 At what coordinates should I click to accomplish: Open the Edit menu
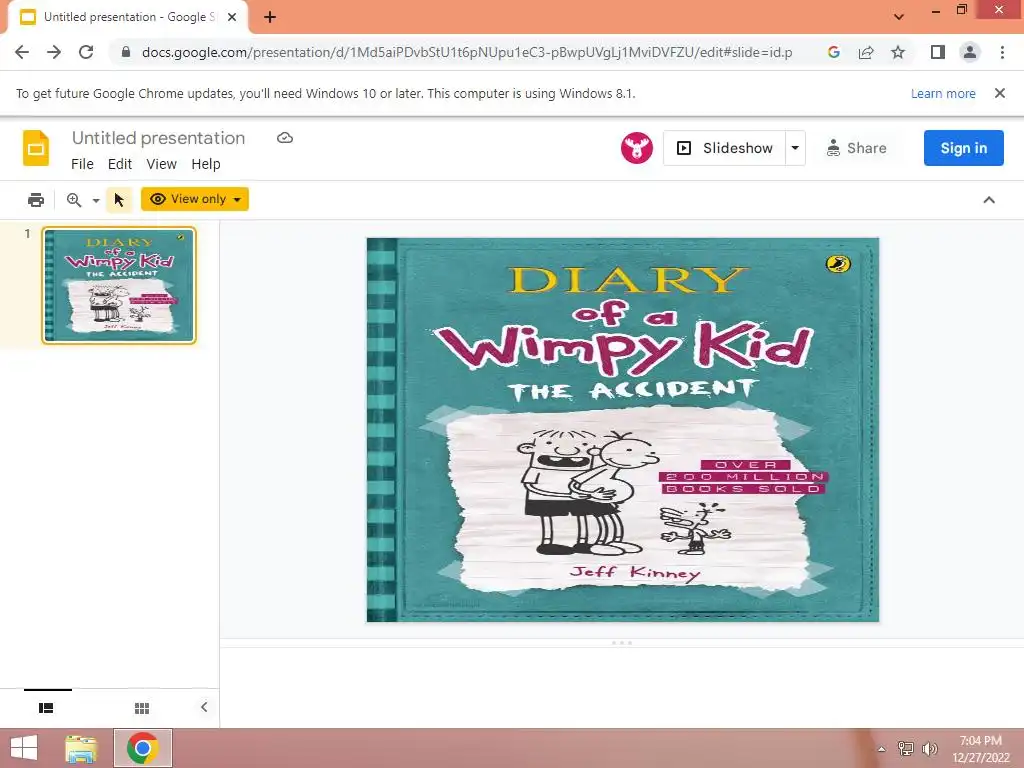pos(120,164)
